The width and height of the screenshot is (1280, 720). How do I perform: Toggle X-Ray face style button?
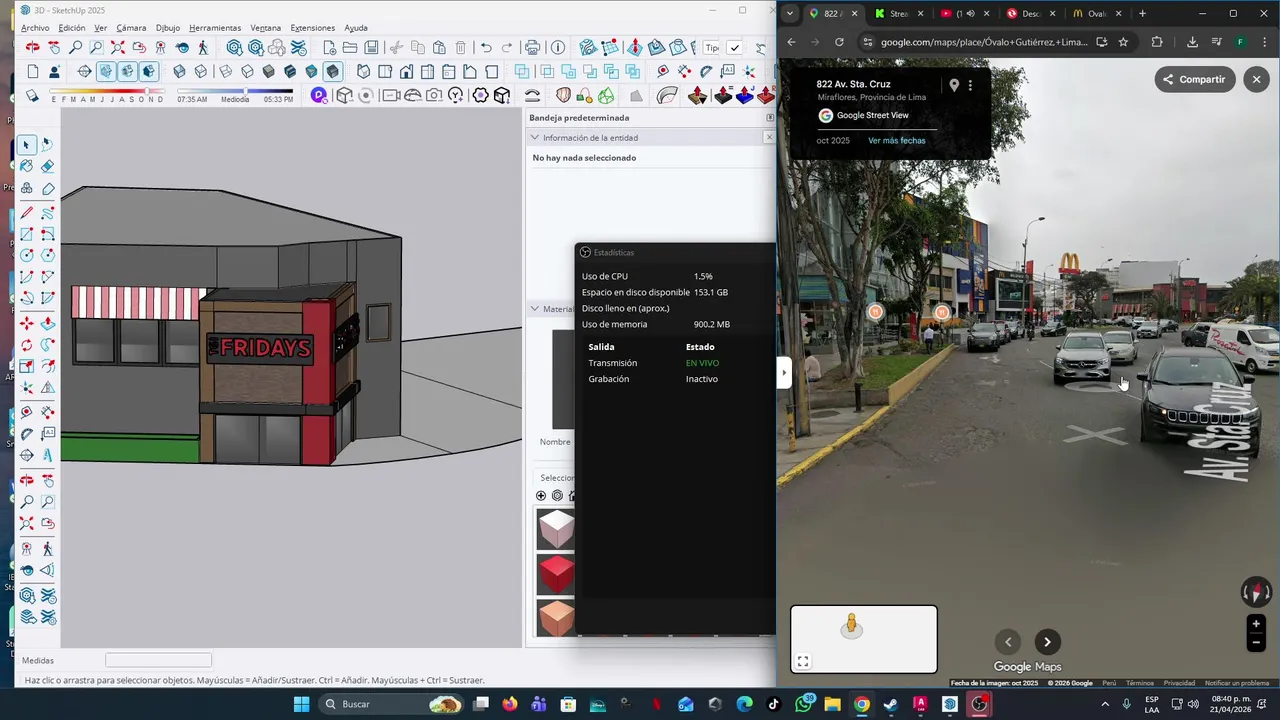click(x=179, y=71)
